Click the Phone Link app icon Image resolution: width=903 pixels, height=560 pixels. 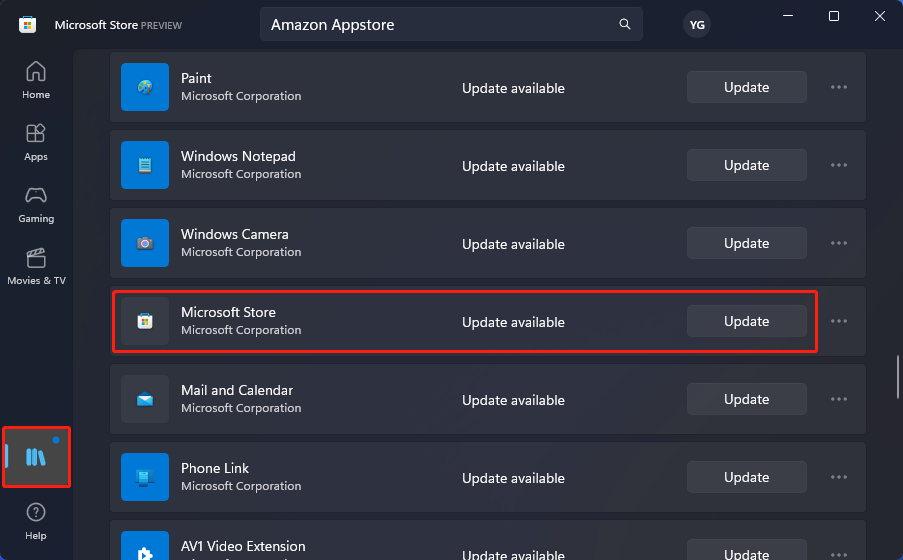pyautogui.click(x=145, y=477)
